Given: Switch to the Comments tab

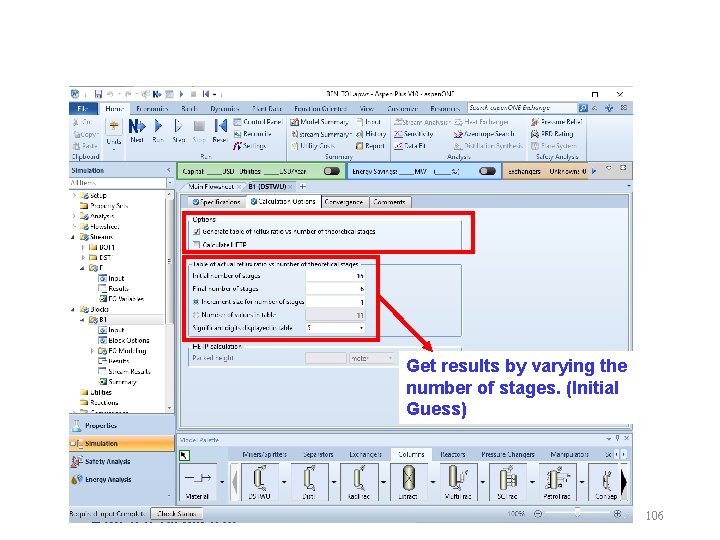Looking at the screenshot, I should 389,202.
